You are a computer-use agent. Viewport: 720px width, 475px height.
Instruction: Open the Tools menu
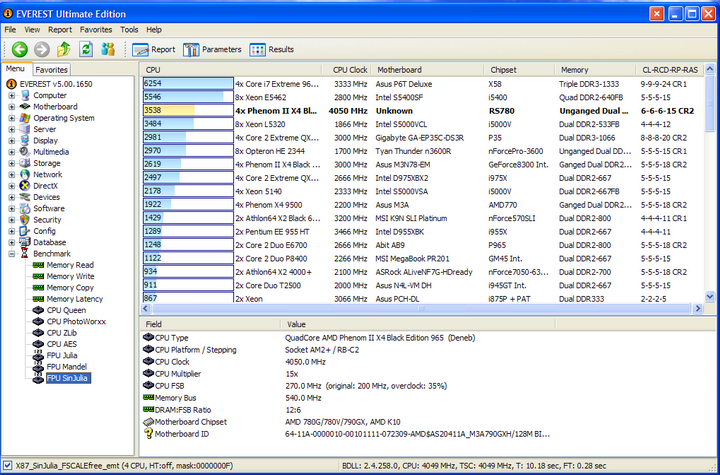click(x=129, y=29)
